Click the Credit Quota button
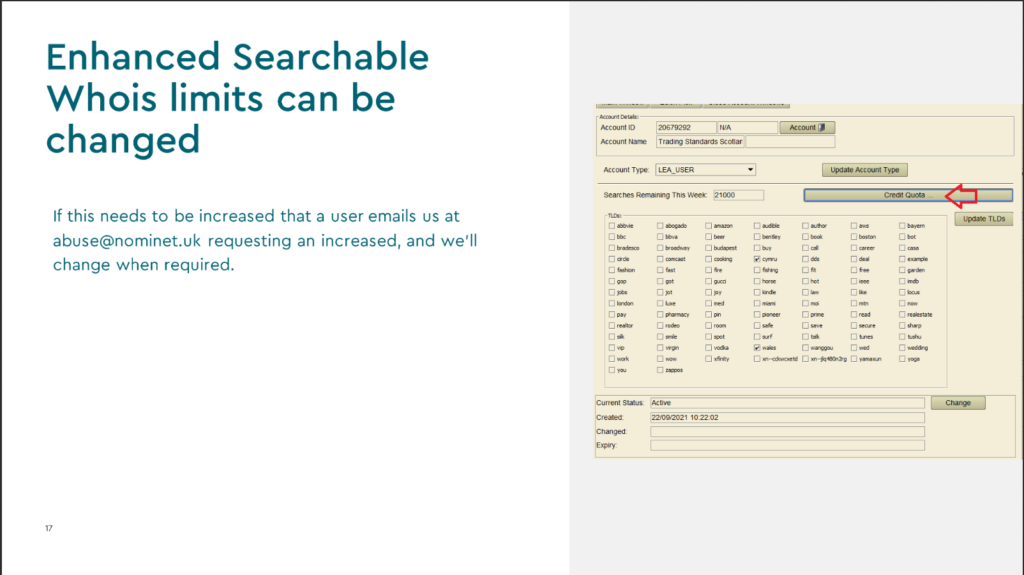The height and width of the screenshot is (575, 1024). click(x=907, y=195)
